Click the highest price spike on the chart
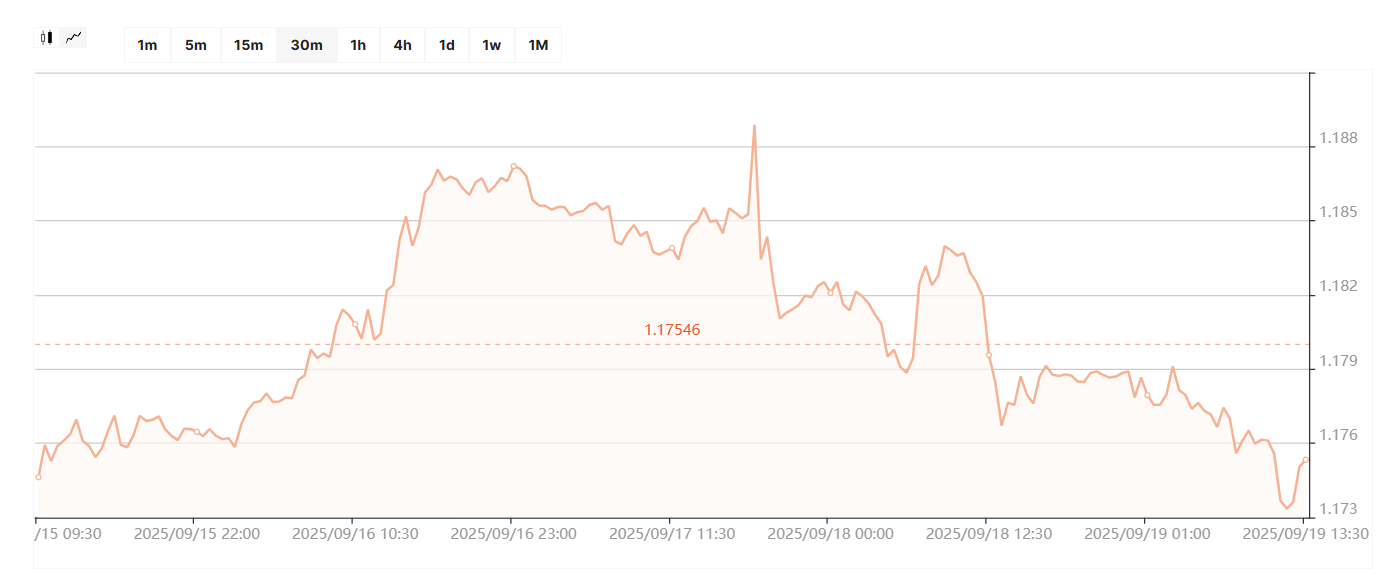 point(754,126)
